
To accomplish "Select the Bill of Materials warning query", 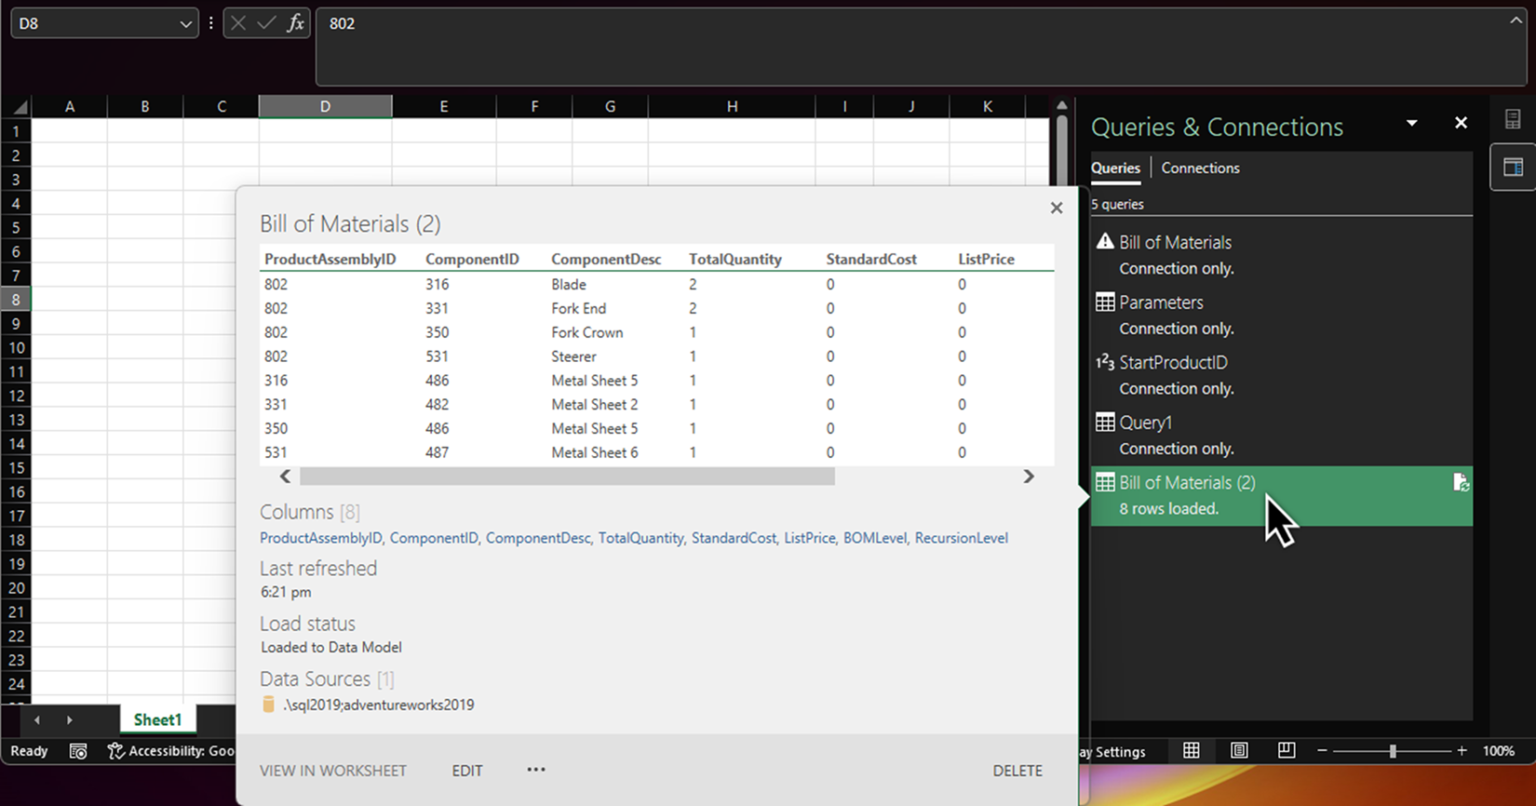I will pyautogui.click(x=1281, y=255).
